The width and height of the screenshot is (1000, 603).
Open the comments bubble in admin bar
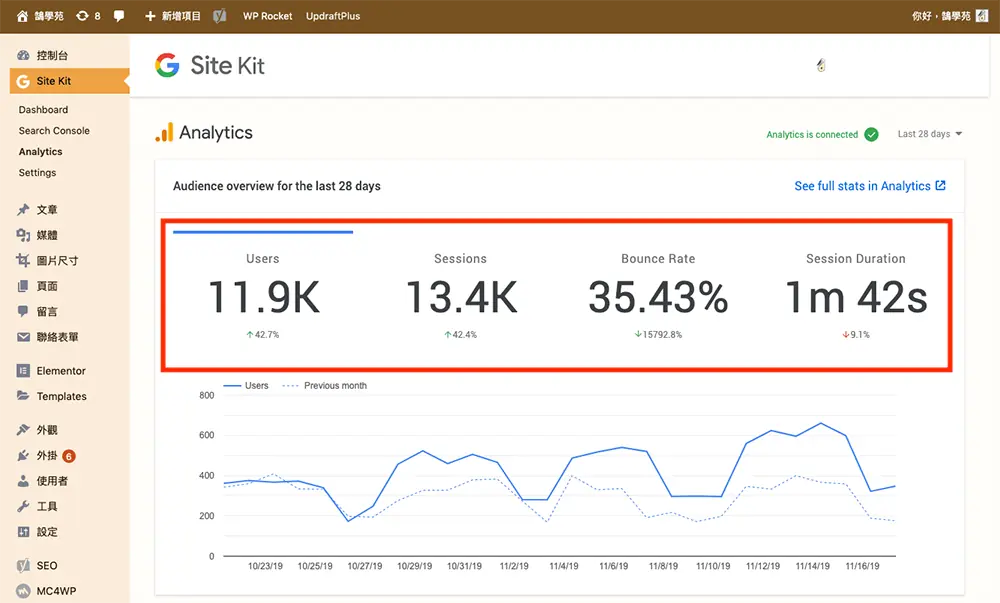[x=119, y=16]
